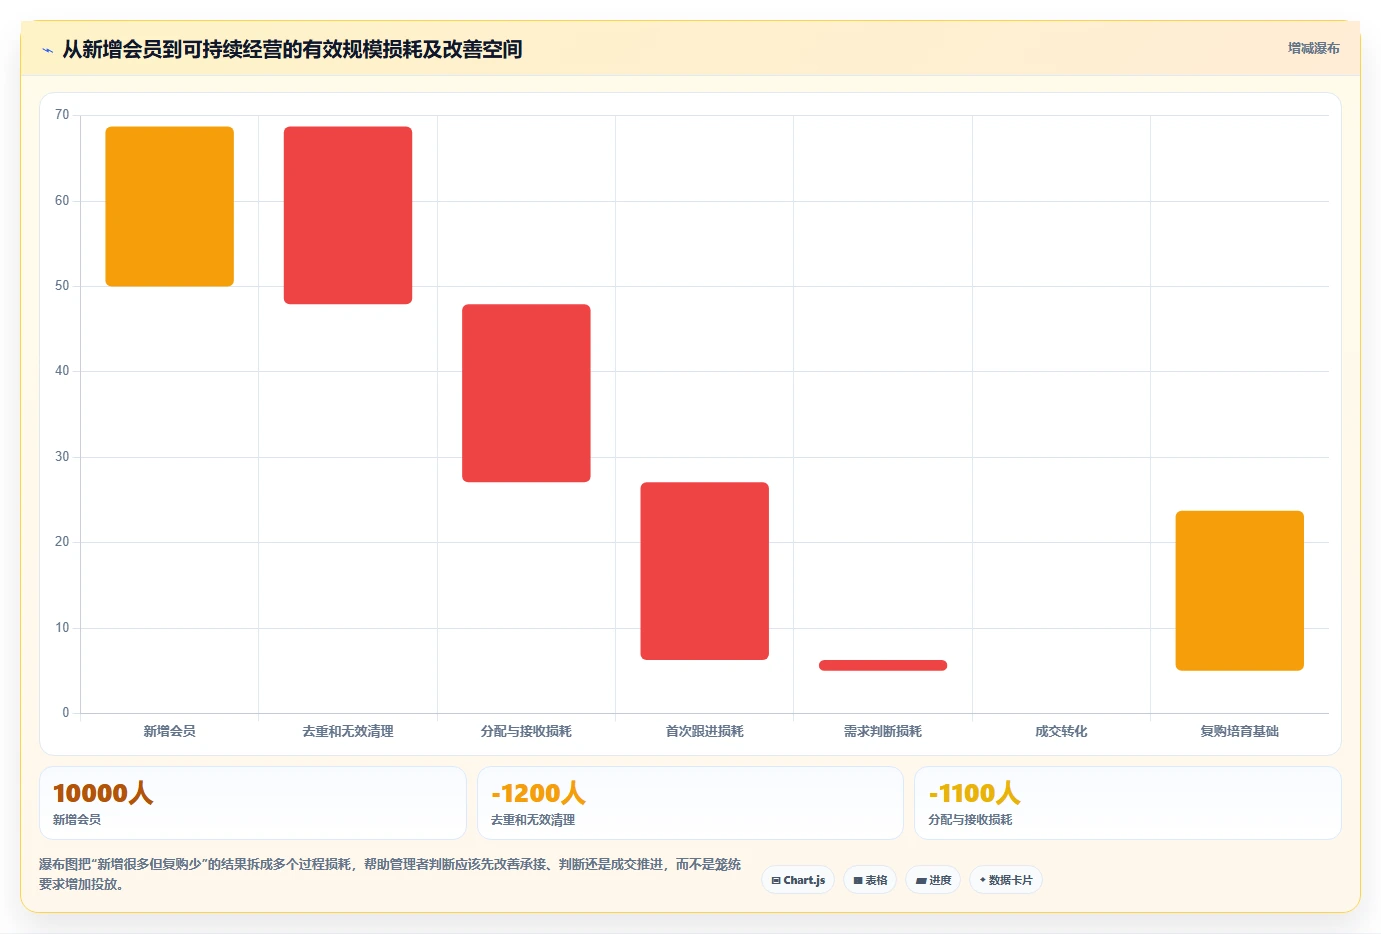Select the red 首次跟进损耗 bar
This screenshot has width=1381, height=934.
click(x=705, y=571)
